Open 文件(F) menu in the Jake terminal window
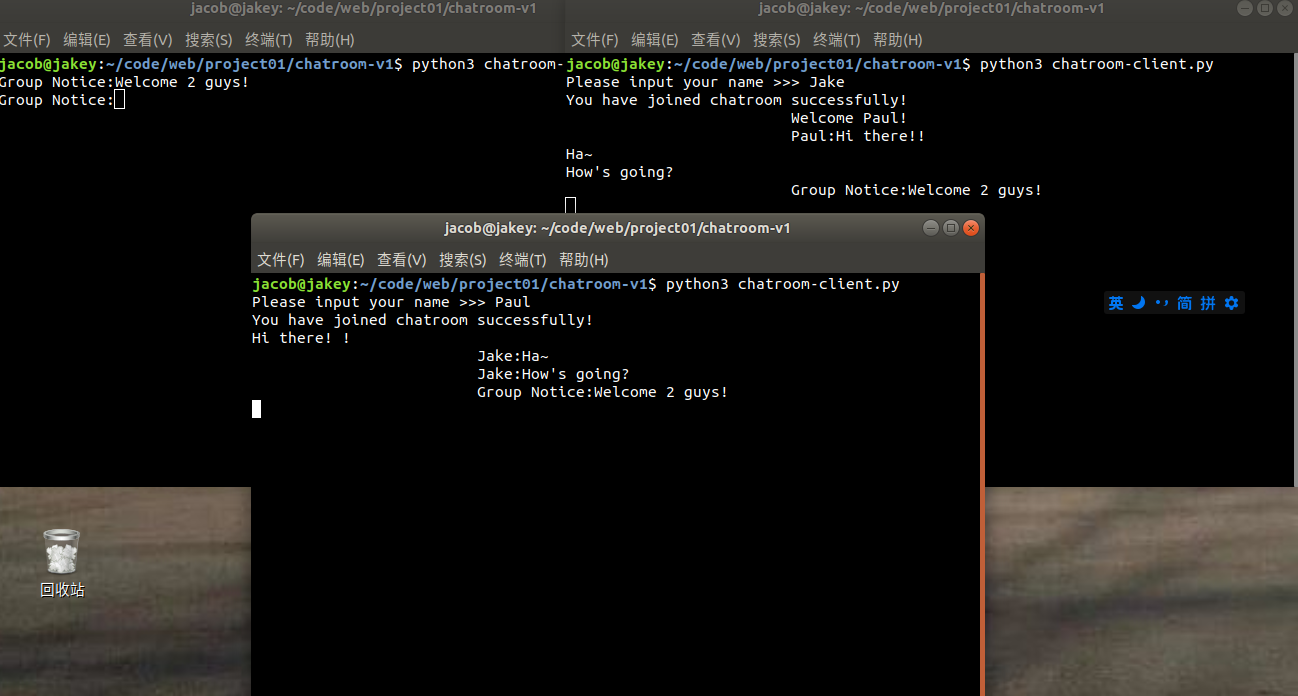Image resolution: width=1298 pixels, height=696 pixels. (x=595, y=40)
